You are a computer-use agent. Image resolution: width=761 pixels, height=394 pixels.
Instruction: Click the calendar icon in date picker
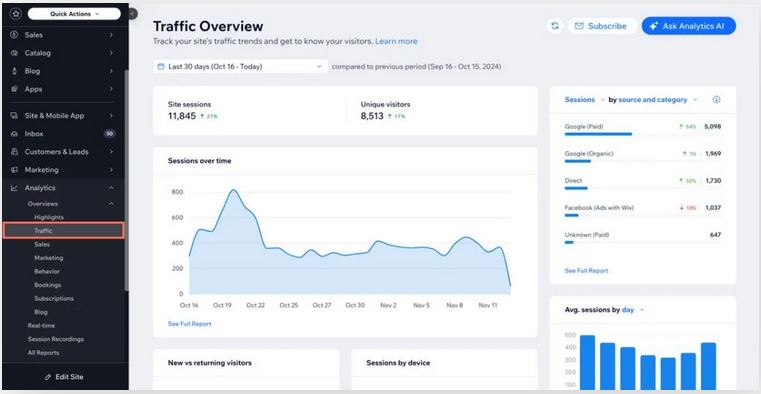click(161, 66)
